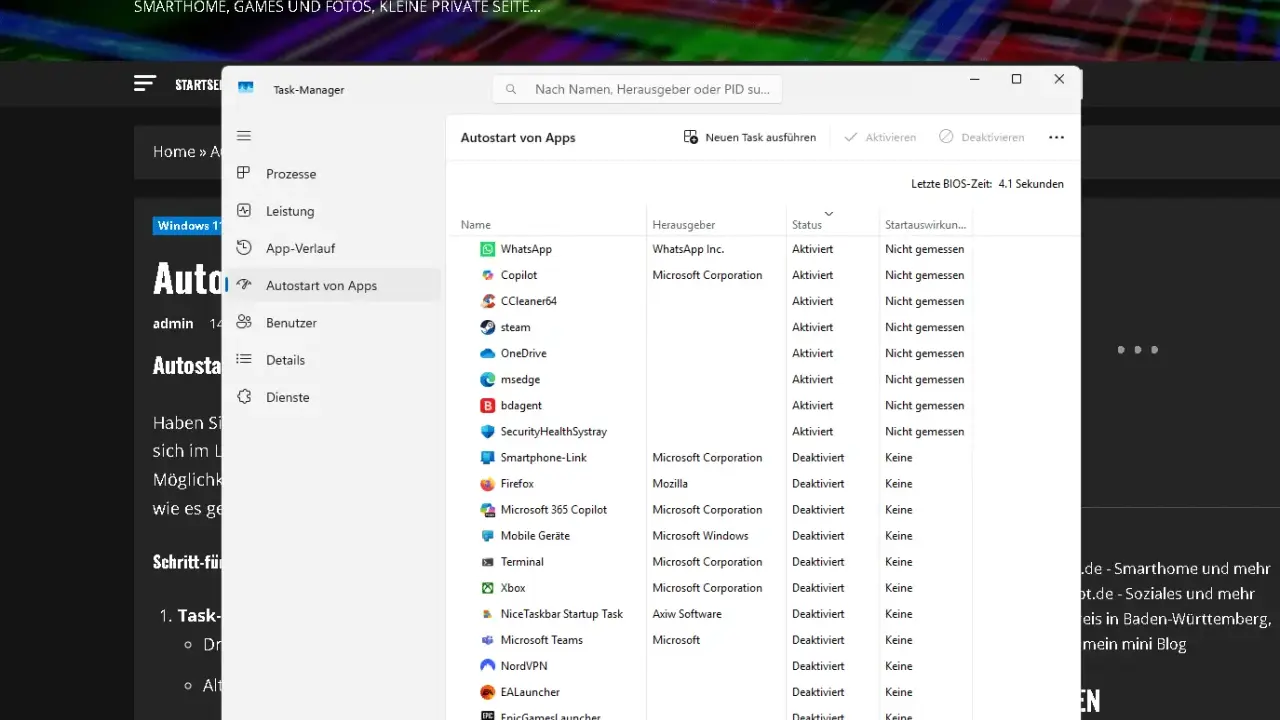Viewport: 1280px width, 720px height.
Task: Click the admin author link on website
Action: 173,324
